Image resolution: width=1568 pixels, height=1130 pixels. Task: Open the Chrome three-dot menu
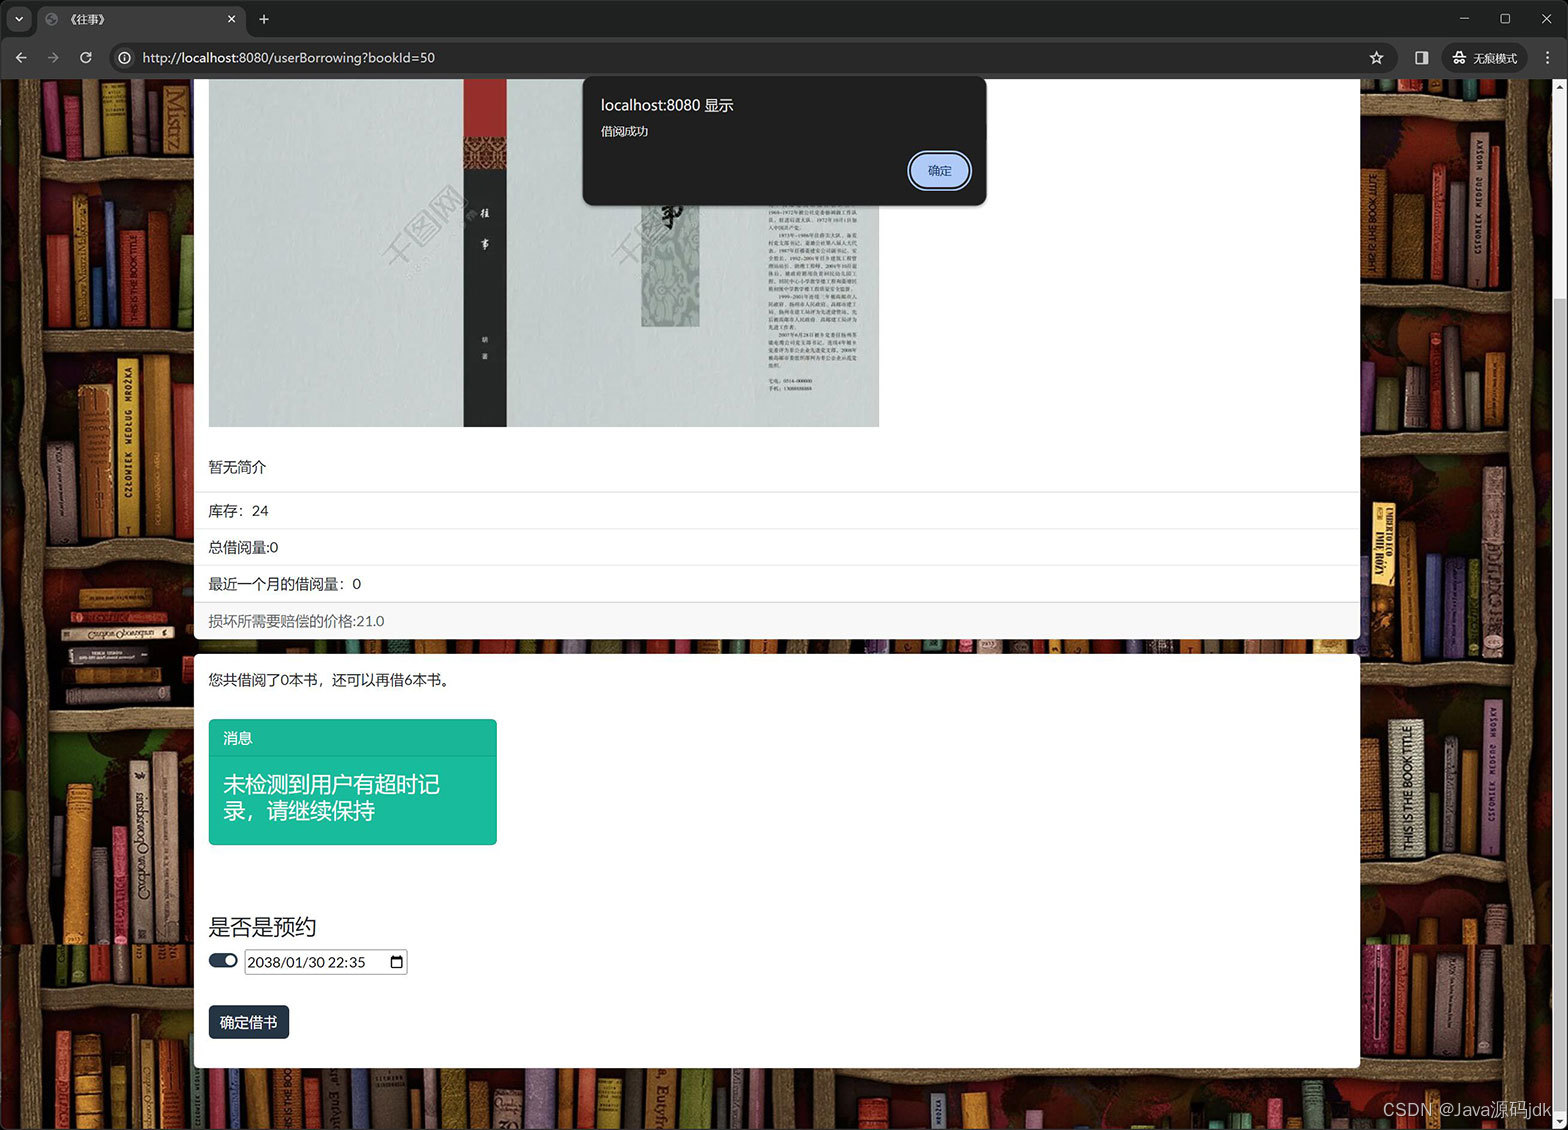pos(1547,58)
